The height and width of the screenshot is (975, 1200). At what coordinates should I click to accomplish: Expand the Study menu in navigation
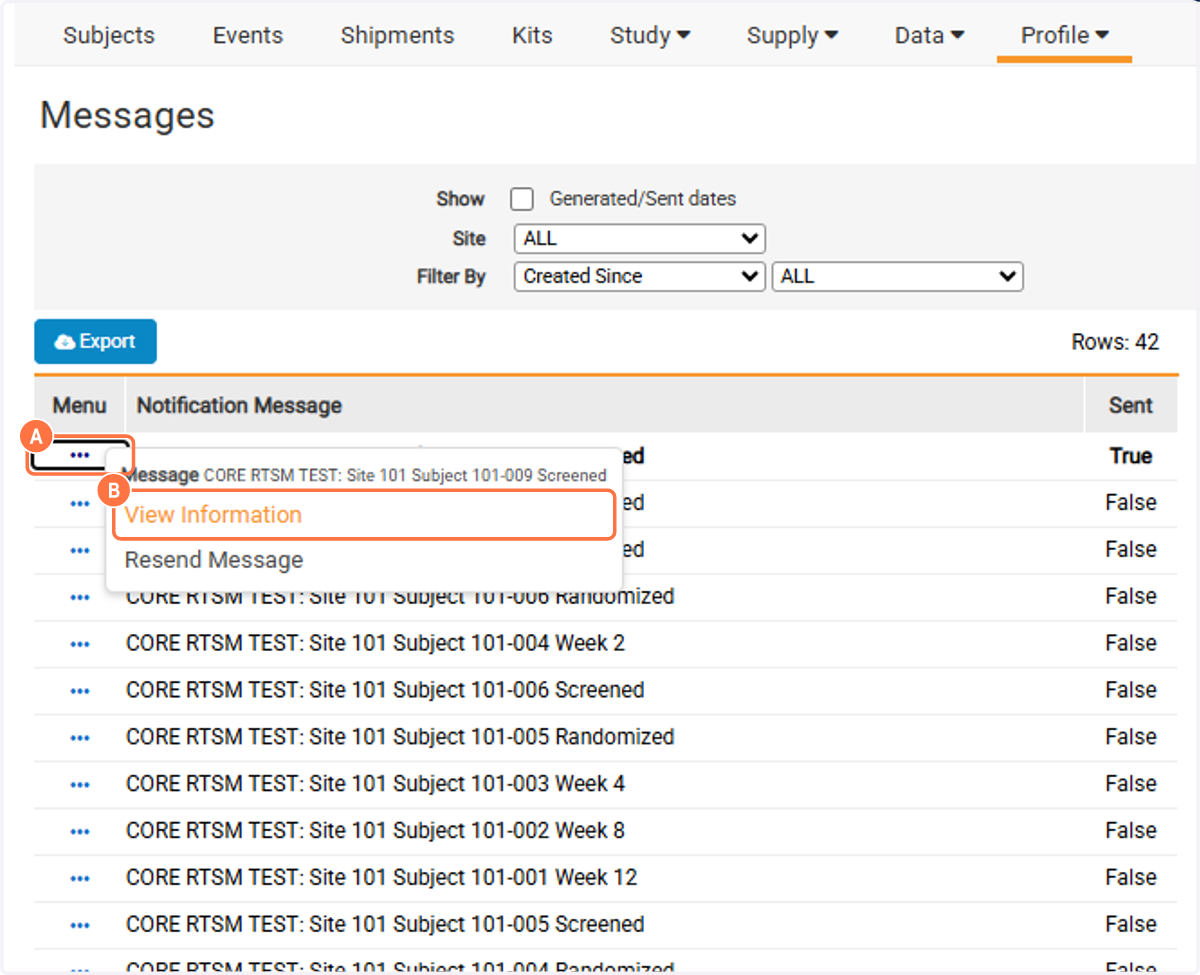click(x=650, y=35)
